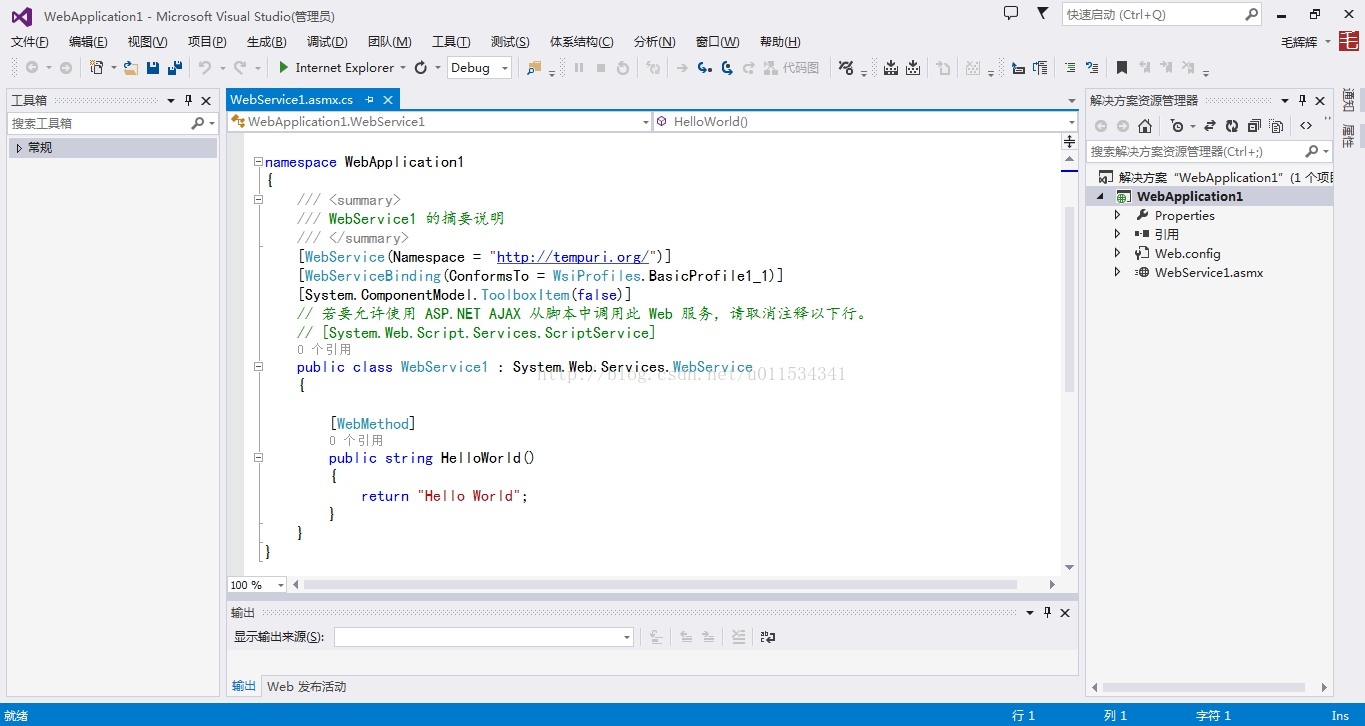Viewport: 1365px width, 726px height.
Task: Click the View Code icon in Solution Explorer
Action: [x=1306, y=126]
